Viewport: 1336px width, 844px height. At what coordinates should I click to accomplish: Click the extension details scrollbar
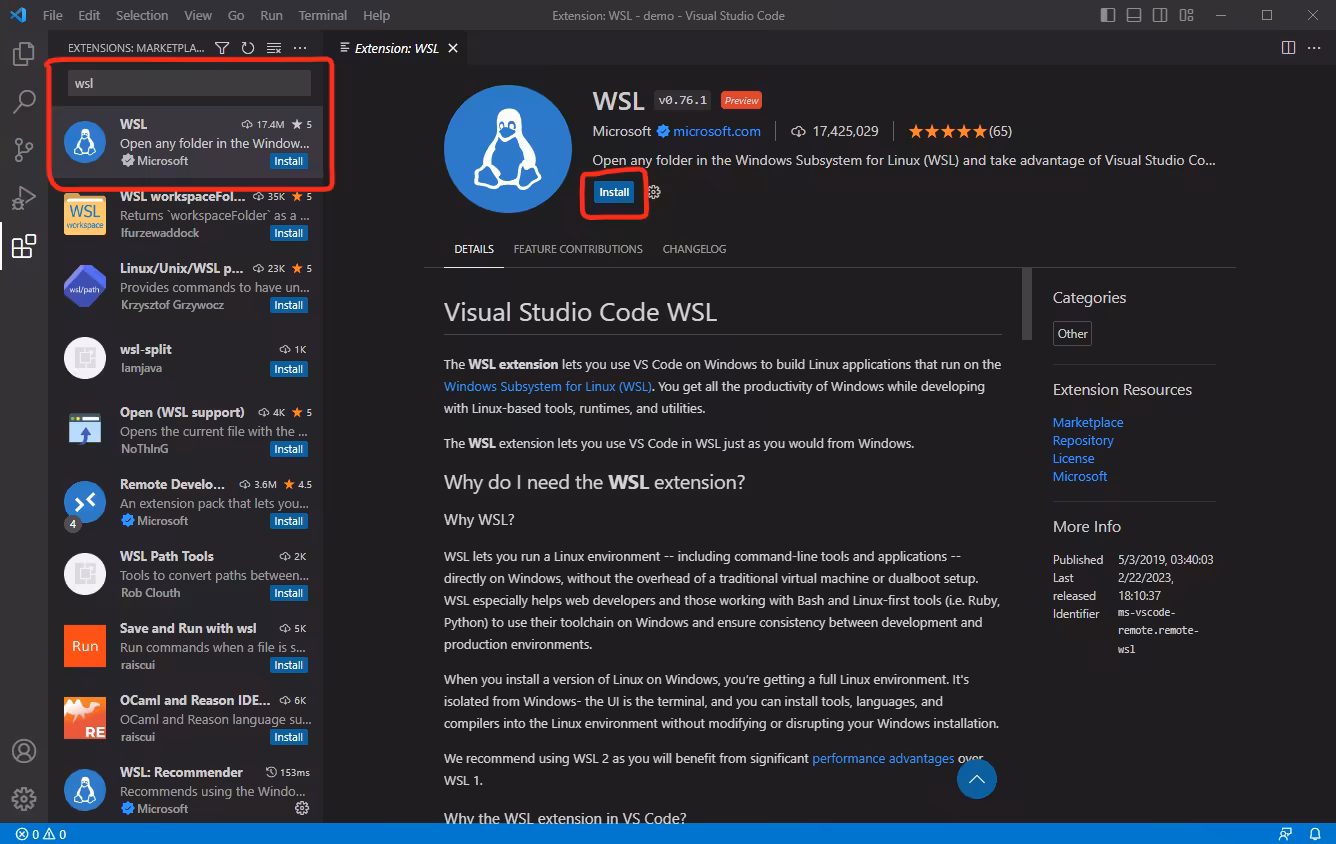point(1026,305)
